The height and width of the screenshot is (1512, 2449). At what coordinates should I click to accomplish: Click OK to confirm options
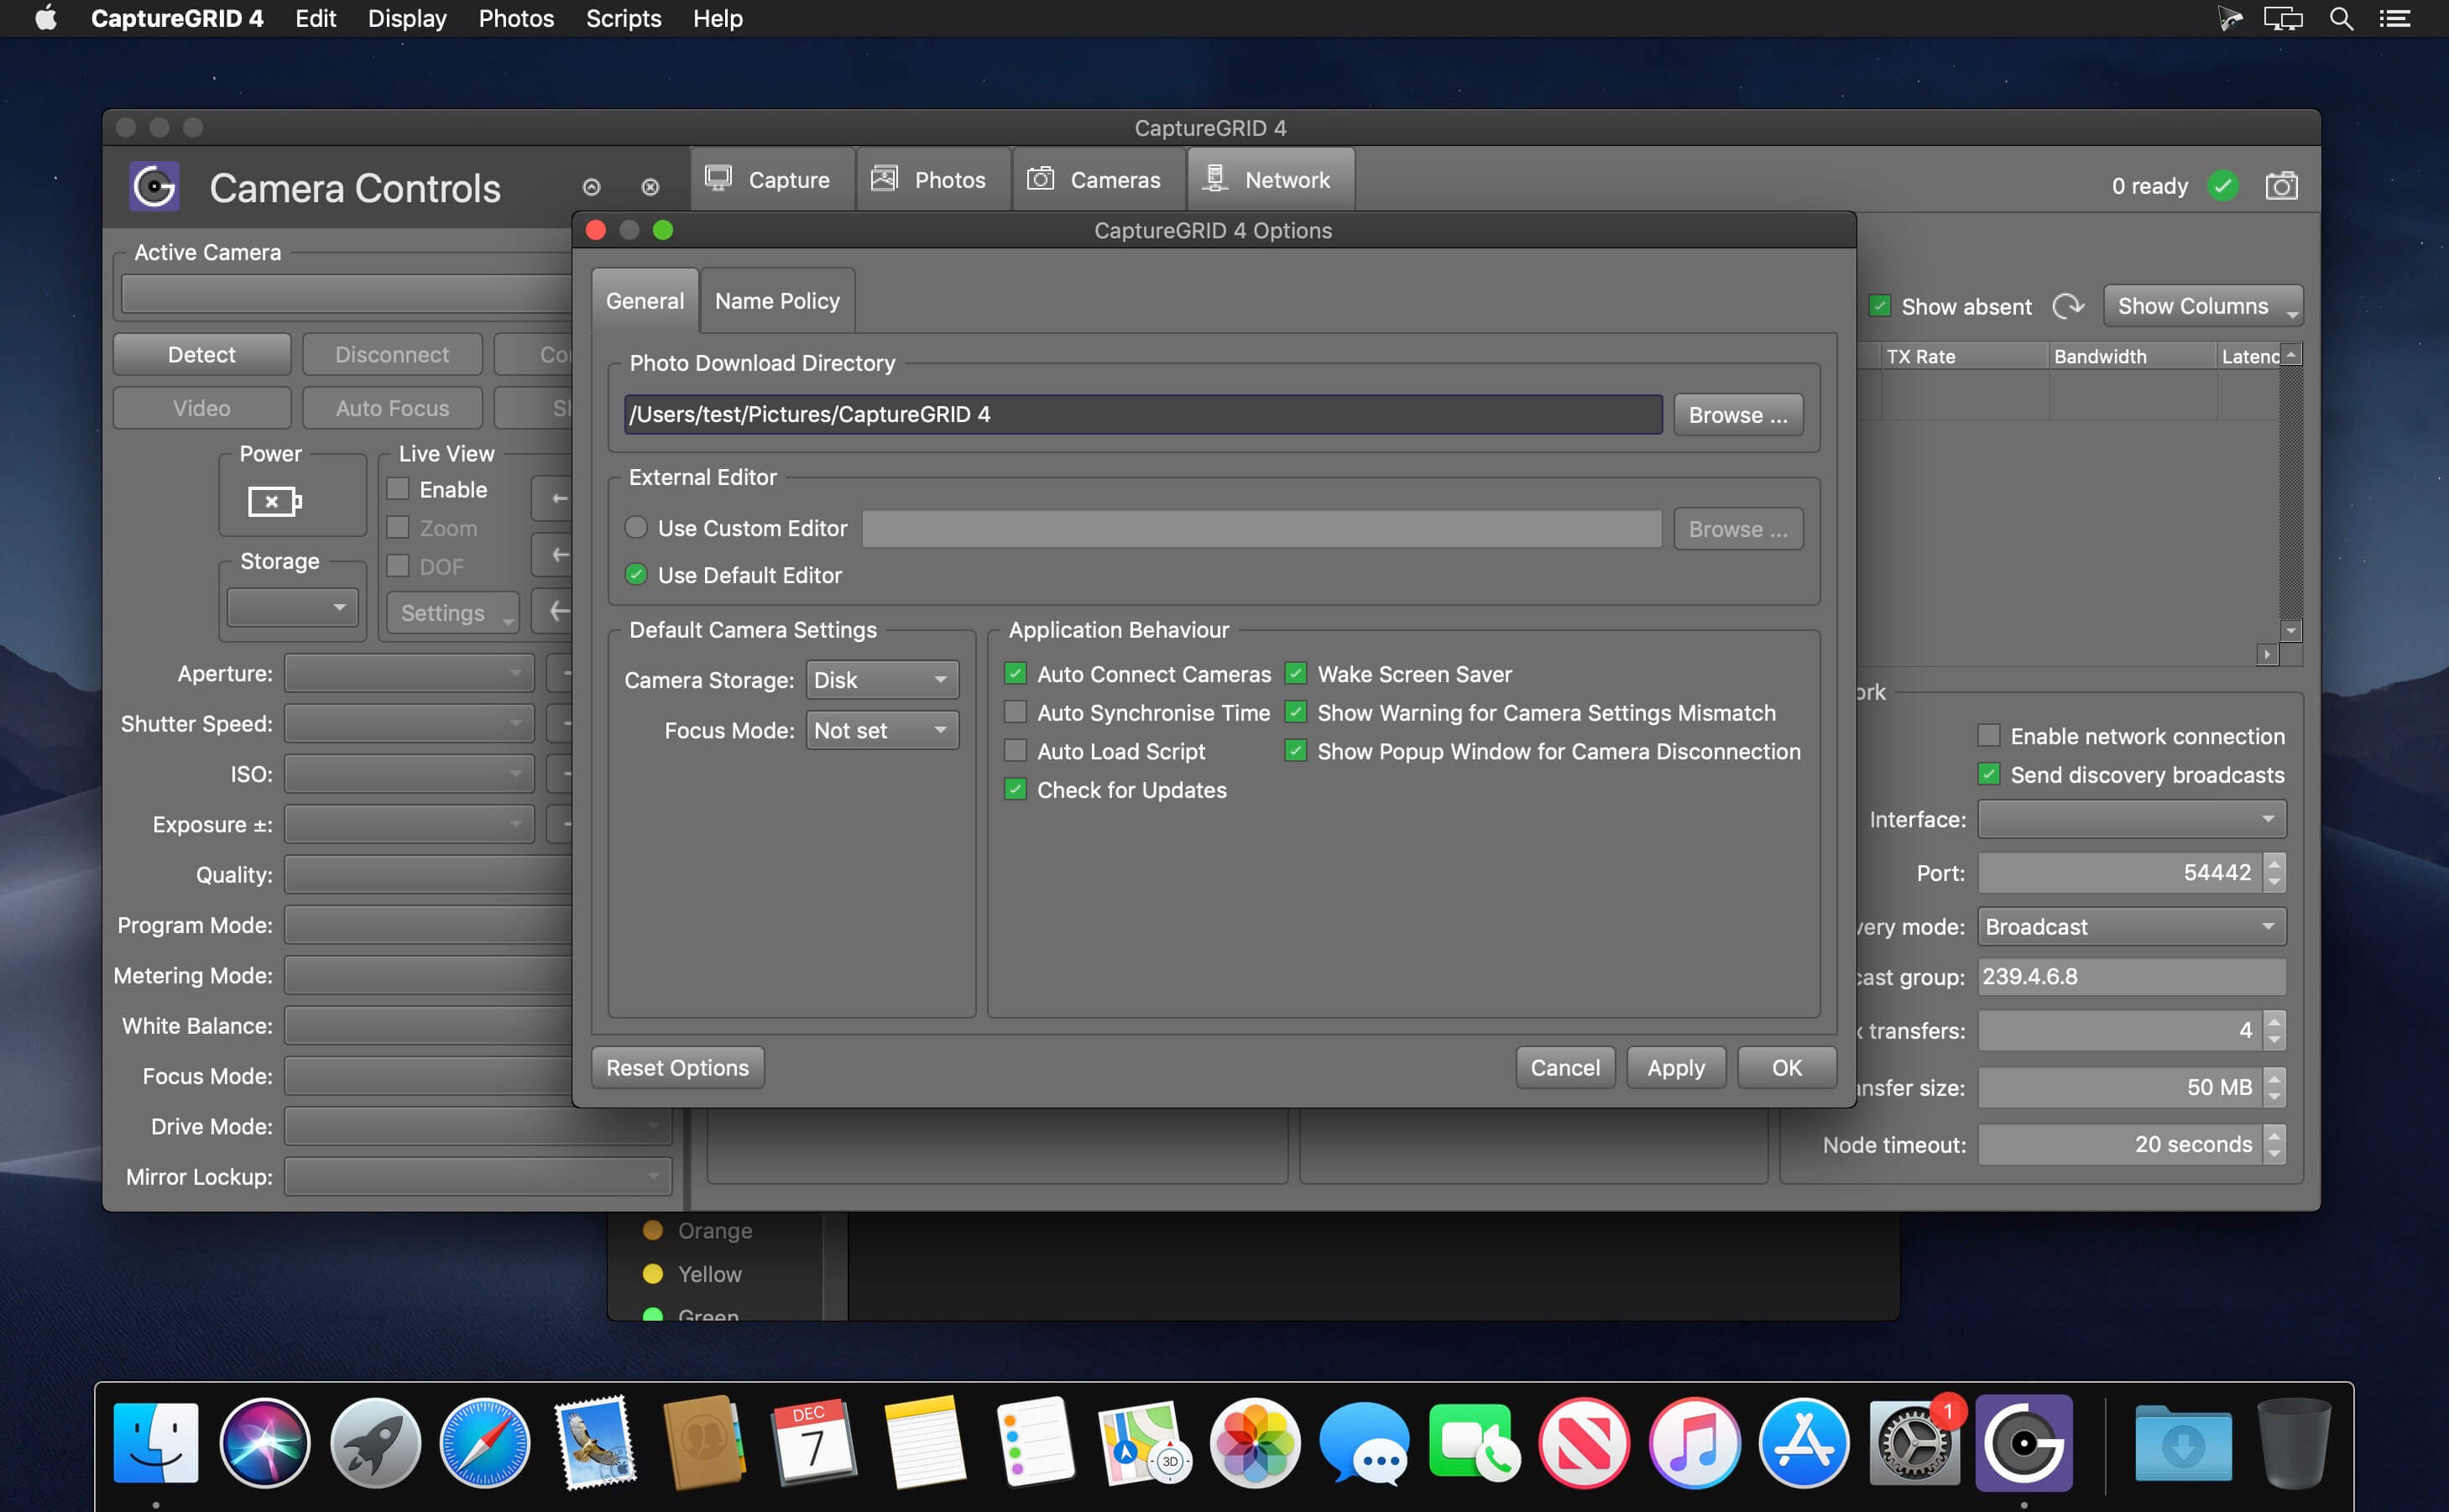click(x=1786, y=1068)
